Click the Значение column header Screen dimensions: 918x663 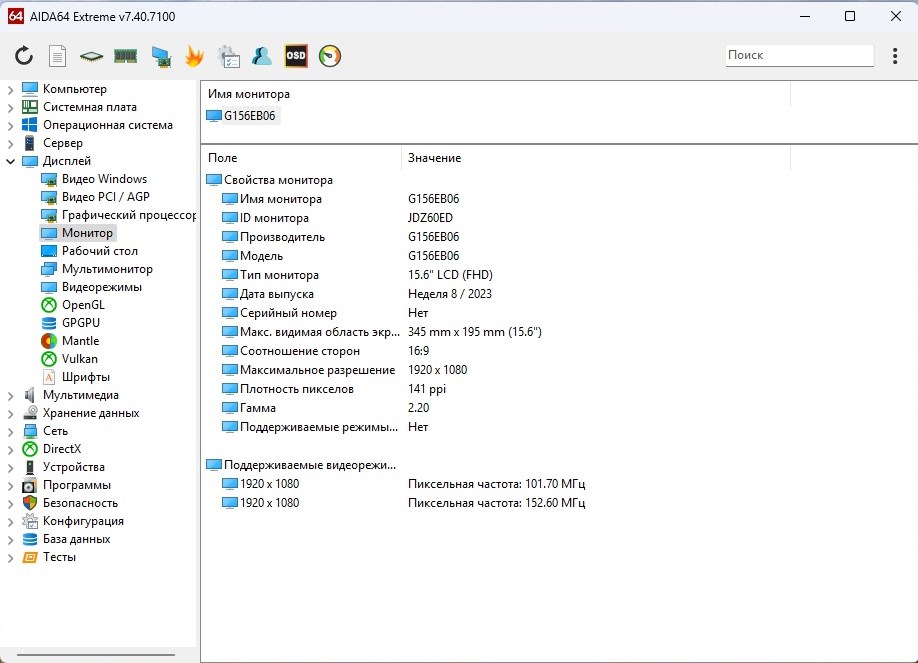(x=434, y=158)
